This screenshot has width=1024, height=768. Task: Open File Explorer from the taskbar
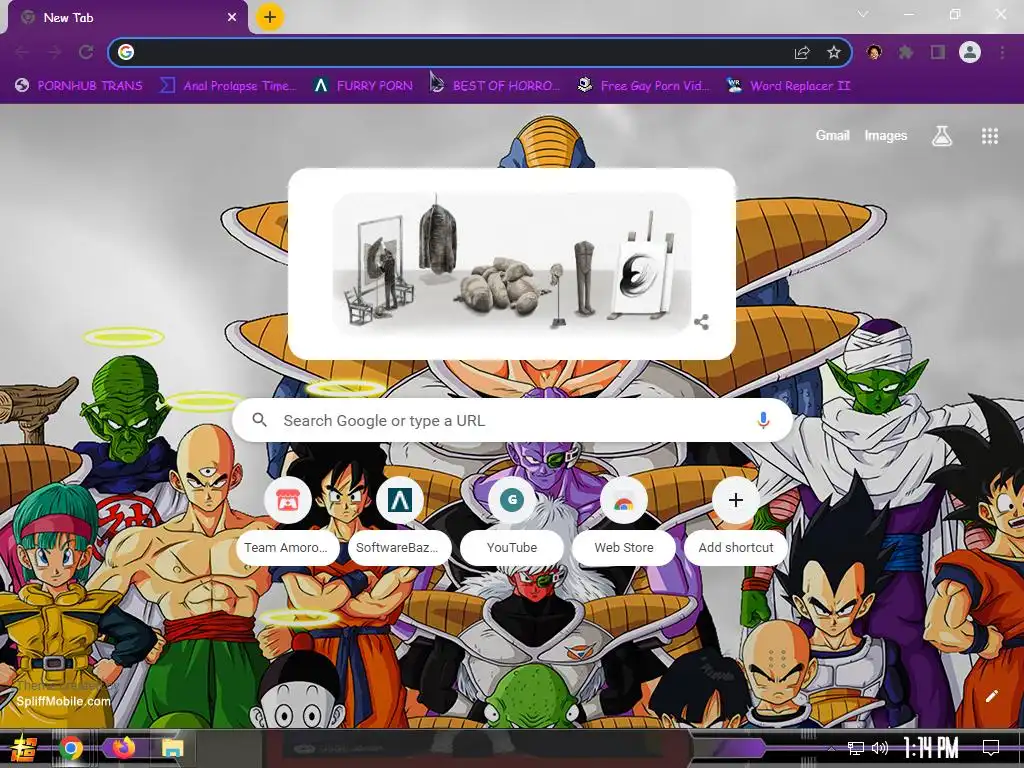pyautogui.click(x=172, y=748)
